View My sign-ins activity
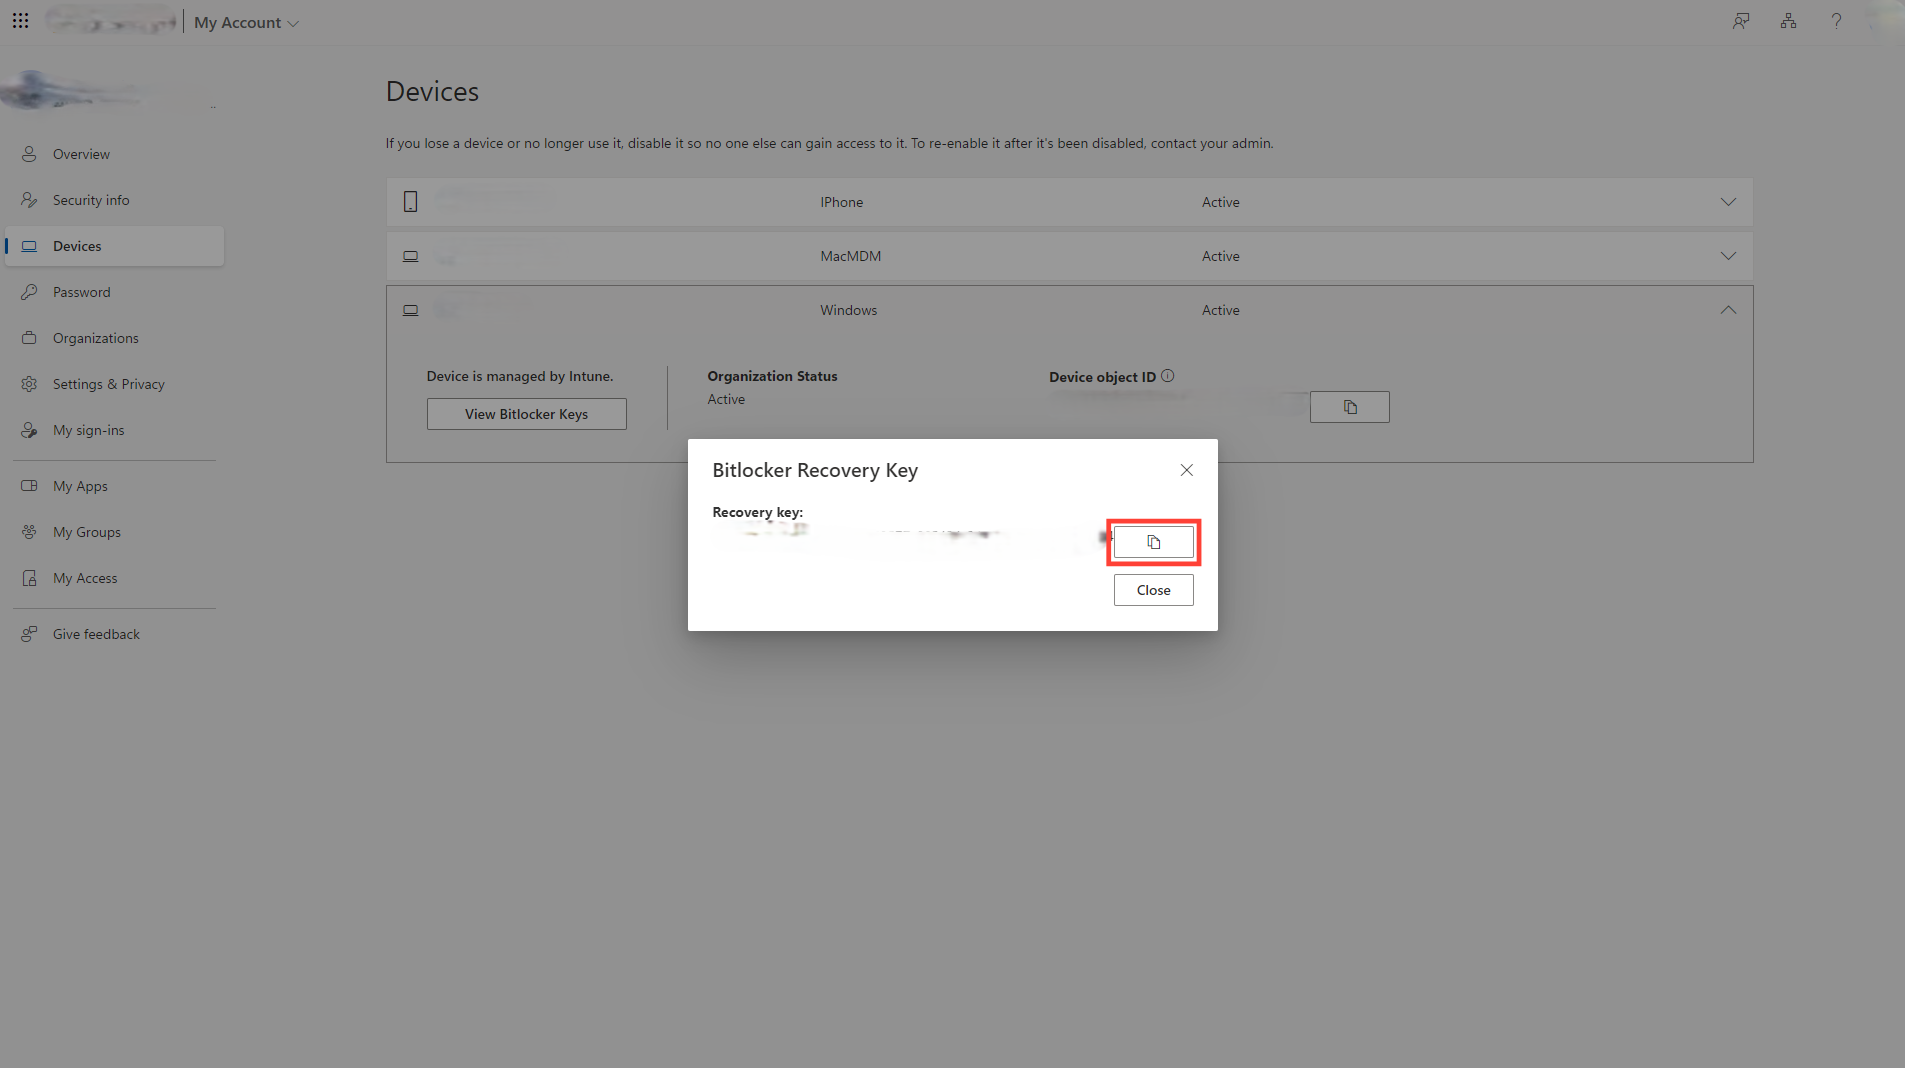This screenshot has width=1905, height=1068. coord(87,429)
